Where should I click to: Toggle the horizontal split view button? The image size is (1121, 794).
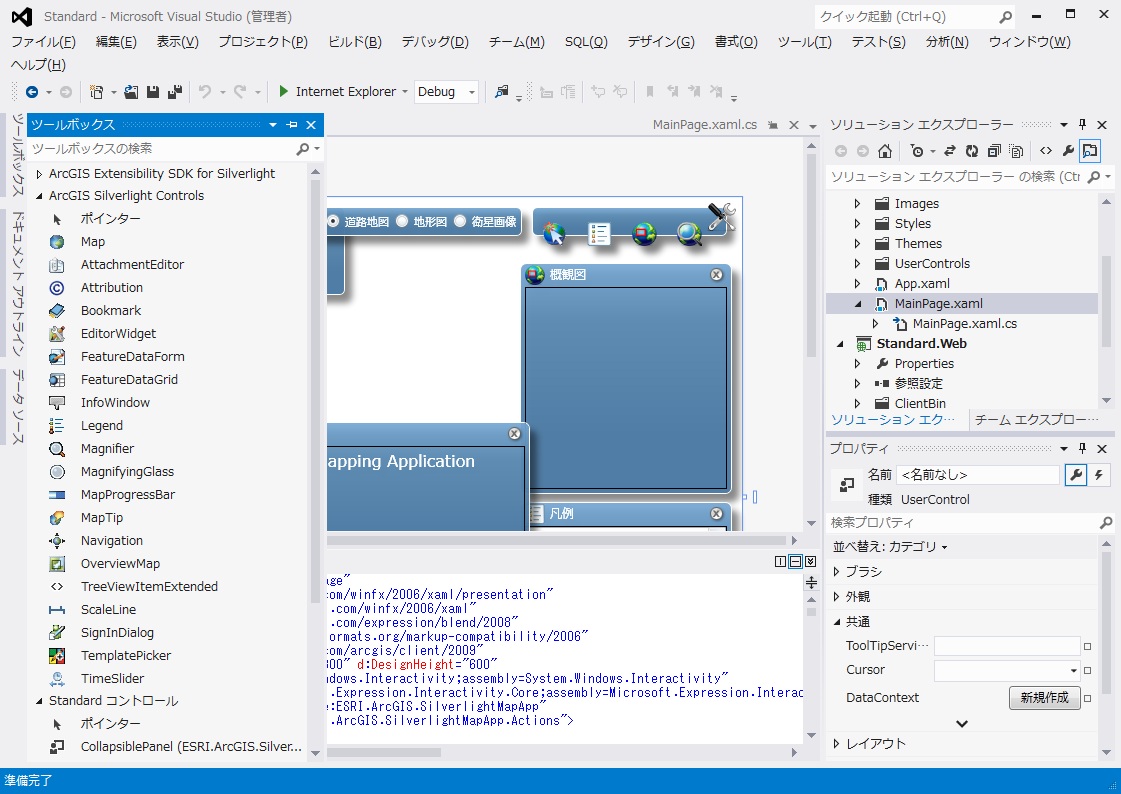[795, 562]
